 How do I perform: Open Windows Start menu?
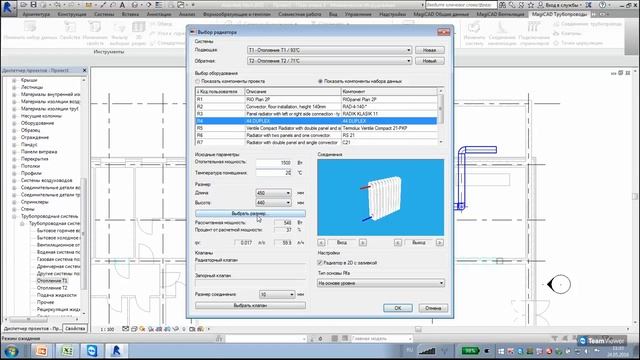pos(11,351)
